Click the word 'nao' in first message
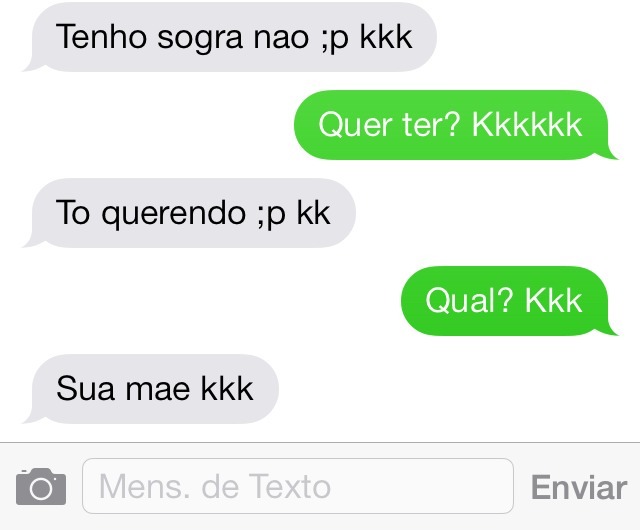640x530 pixels. [281, 38]
